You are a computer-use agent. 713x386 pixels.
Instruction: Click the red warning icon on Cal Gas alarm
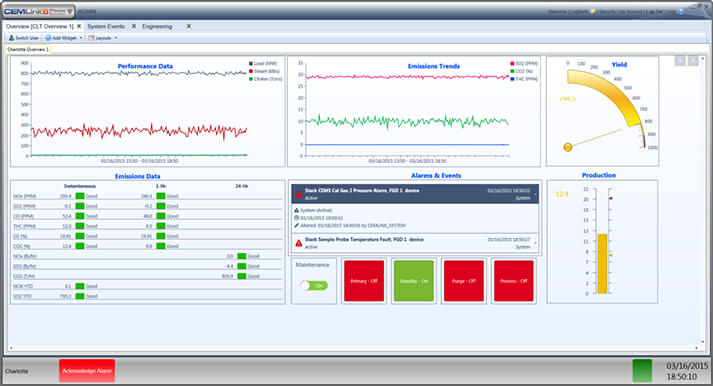[298, 194]
